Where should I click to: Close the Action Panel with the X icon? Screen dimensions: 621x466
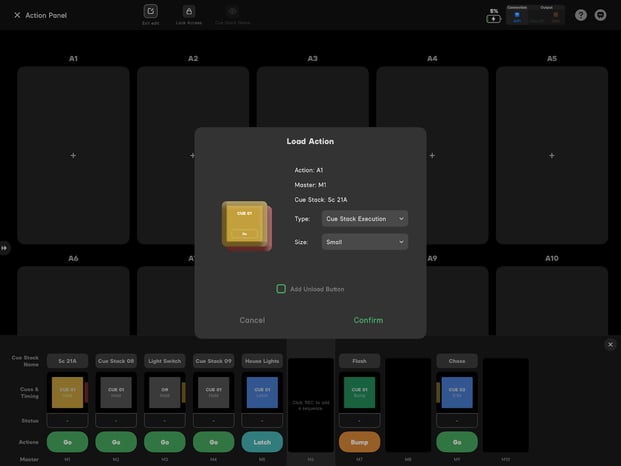tap(17, 15)
